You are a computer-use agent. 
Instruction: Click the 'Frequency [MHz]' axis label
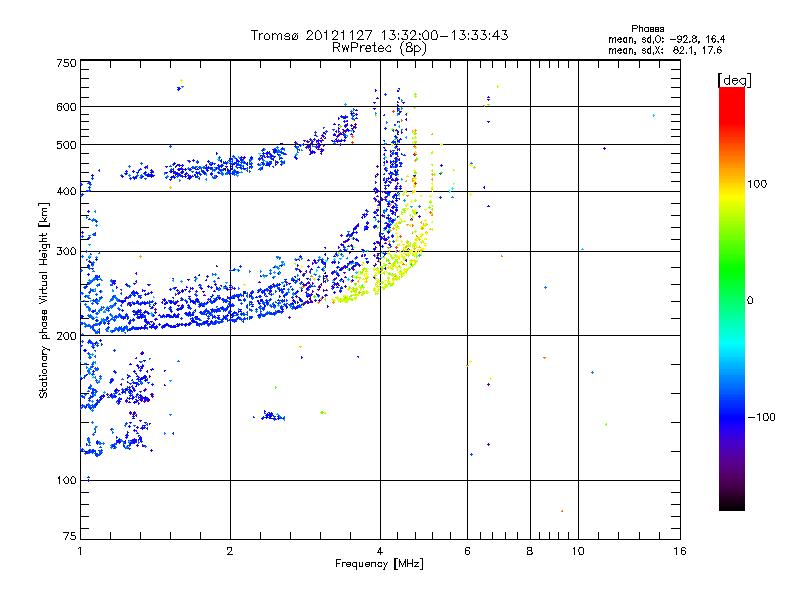tap(380, 564)
